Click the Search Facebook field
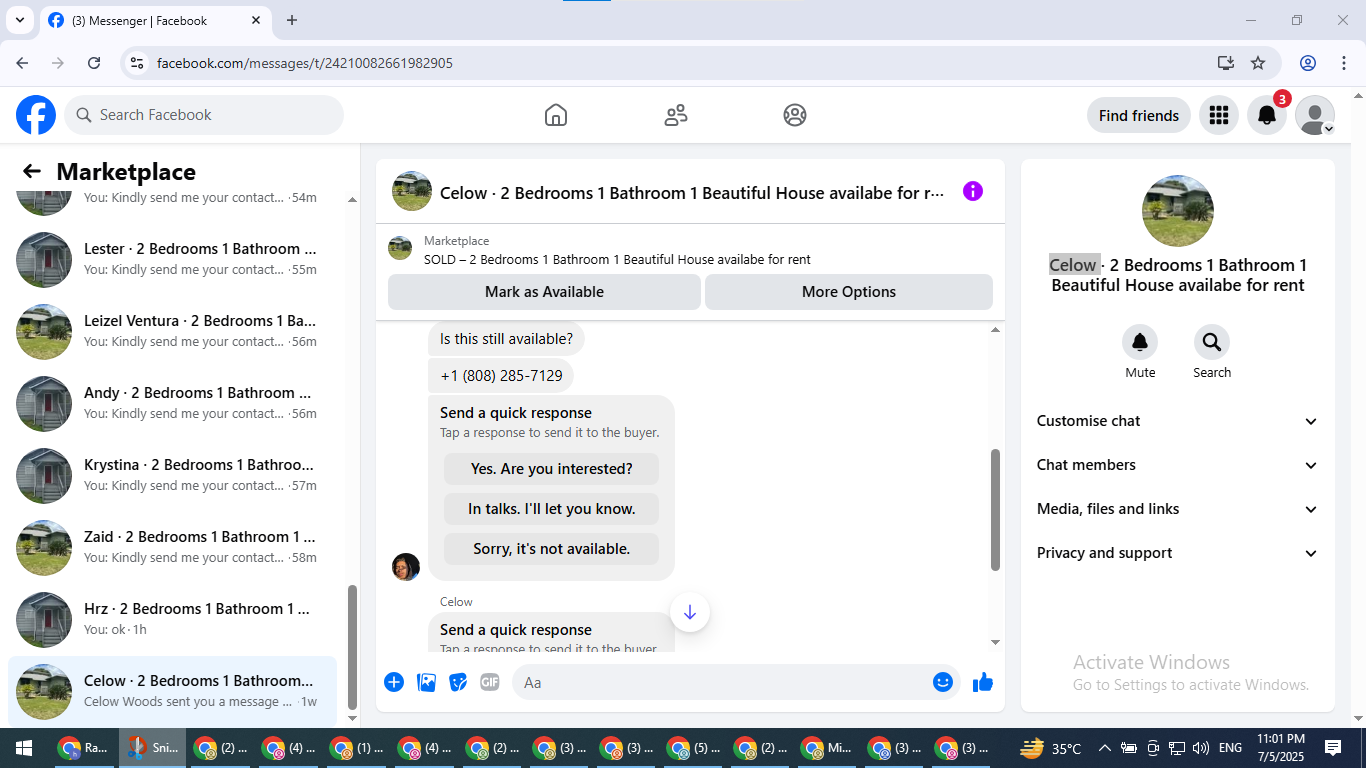Image resolution: width=1366 pixels, height=768 pixels. point(204,115)
